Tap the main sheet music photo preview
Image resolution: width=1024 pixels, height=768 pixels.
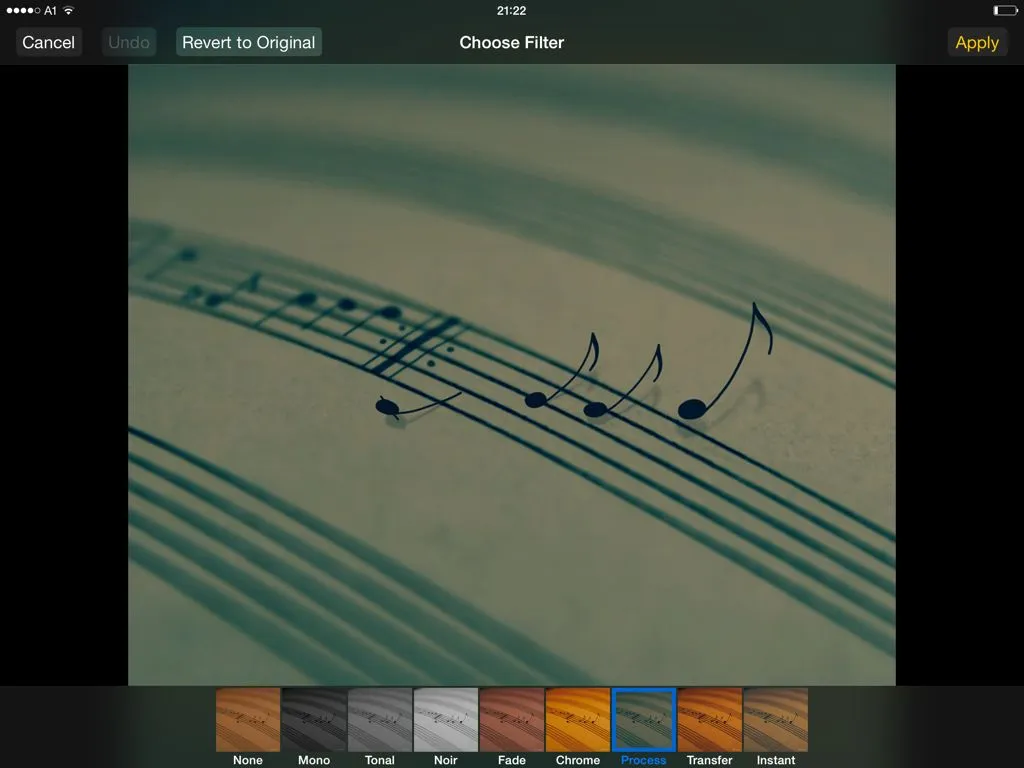point(511,375)
